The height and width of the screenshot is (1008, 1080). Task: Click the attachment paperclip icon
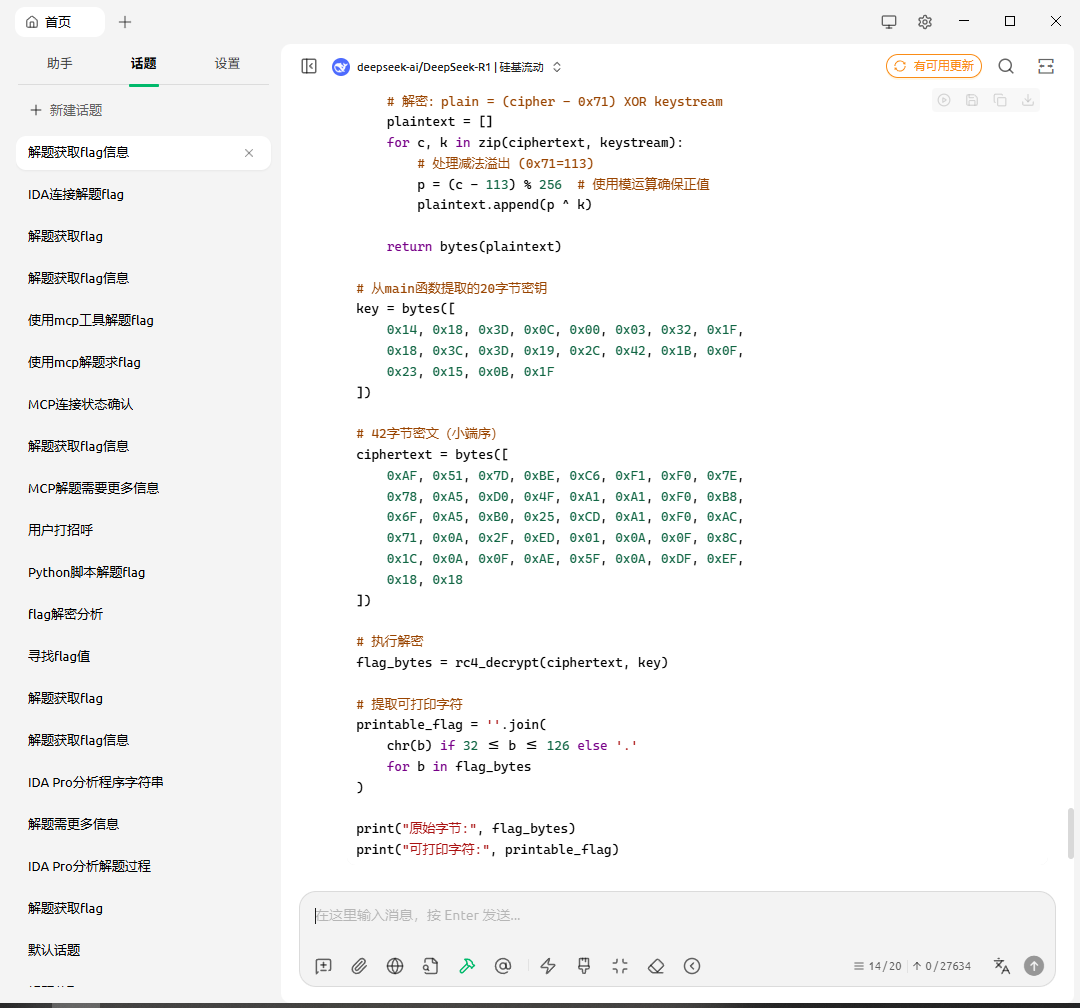point(359,966)
